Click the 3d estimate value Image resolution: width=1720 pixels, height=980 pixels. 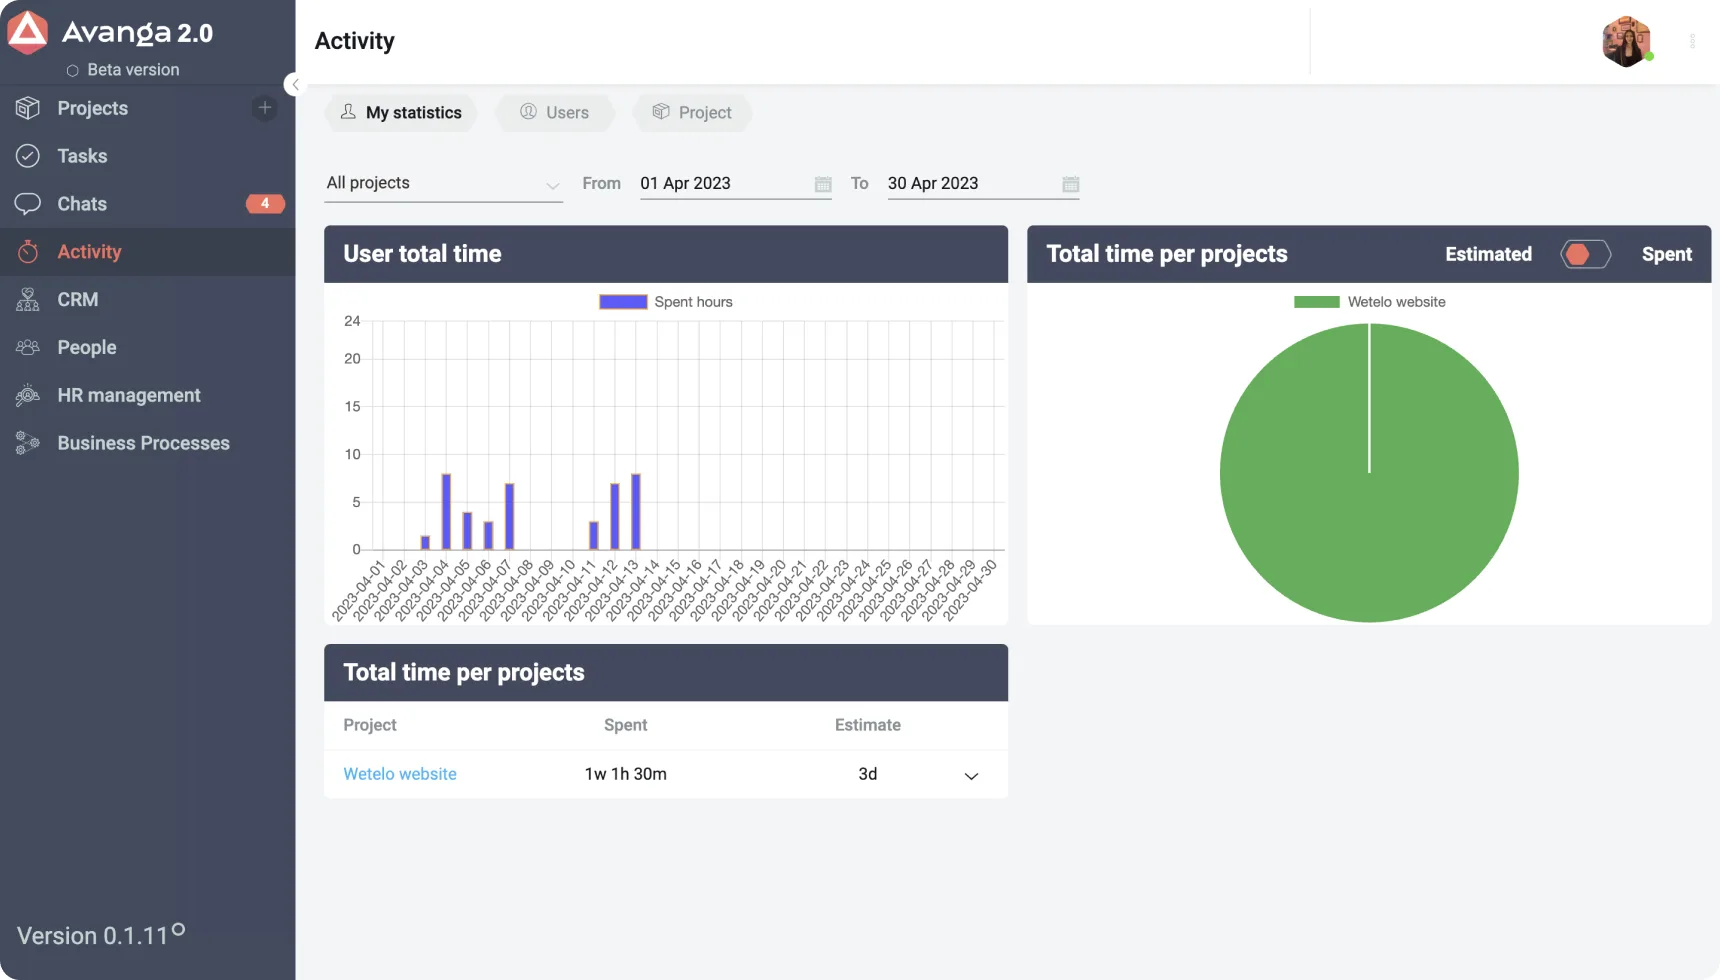click(x=868, y=774)
